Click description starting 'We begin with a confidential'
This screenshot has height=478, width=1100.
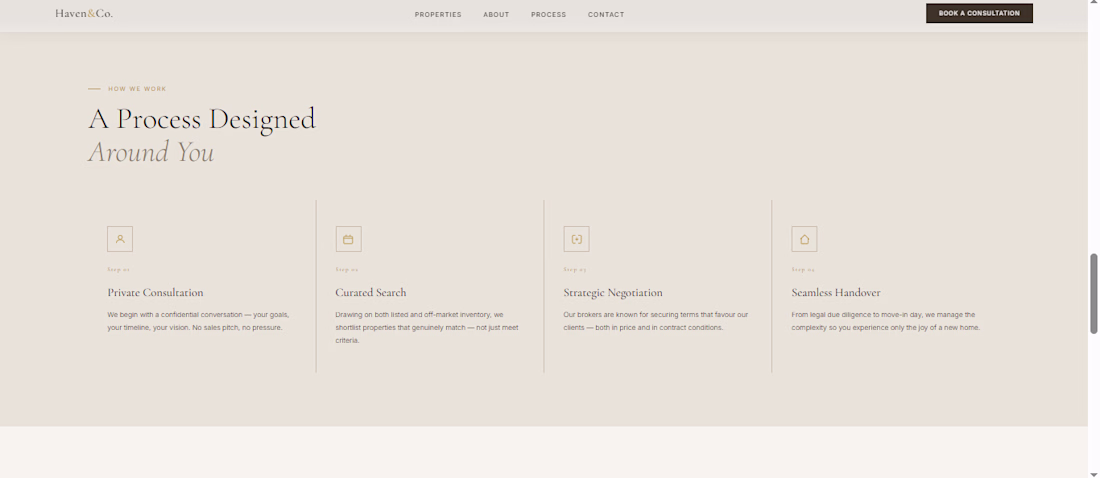click(x=198, y=321)
